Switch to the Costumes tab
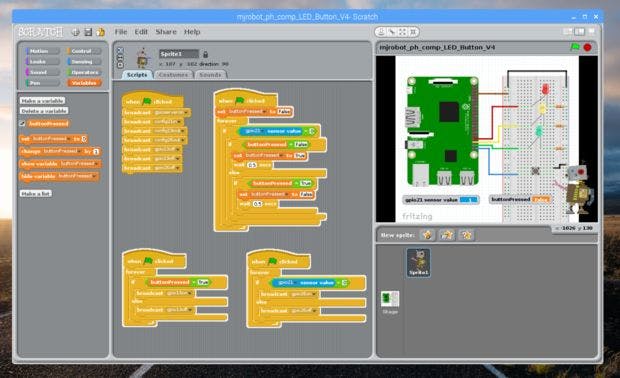 pos(173,74)
